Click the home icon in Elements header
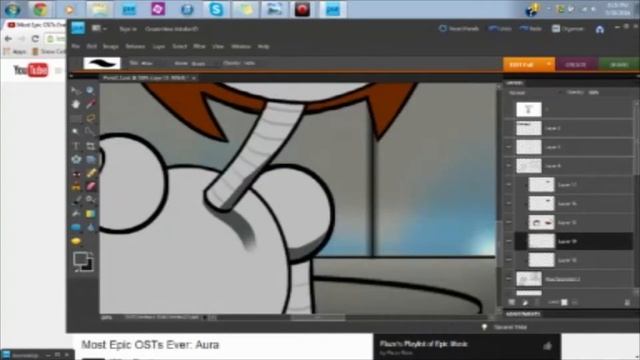 [600, 29]
